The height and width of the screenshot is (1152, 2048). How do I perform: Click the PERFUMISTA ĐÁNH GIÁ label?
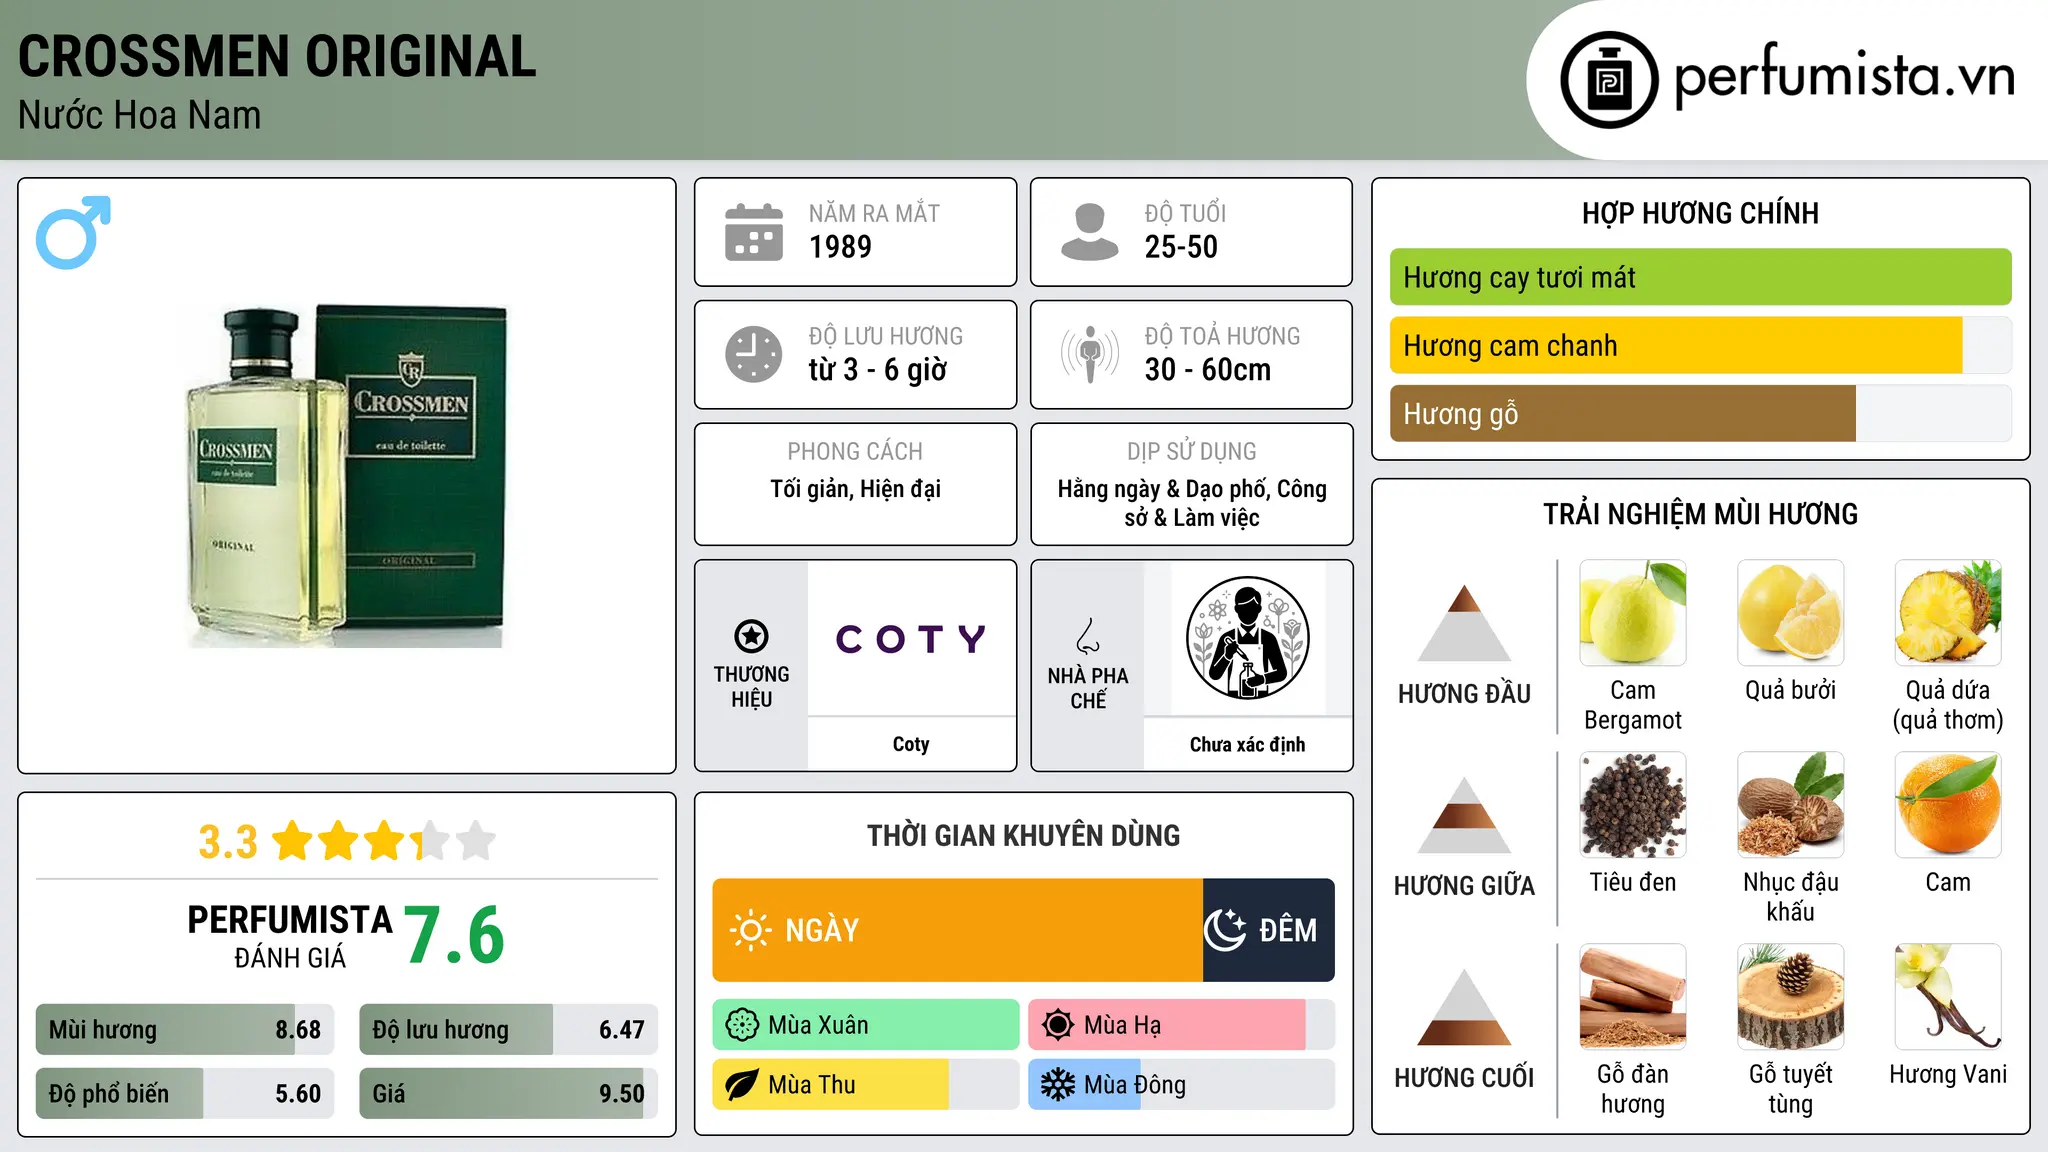click(x=290, y=936)
